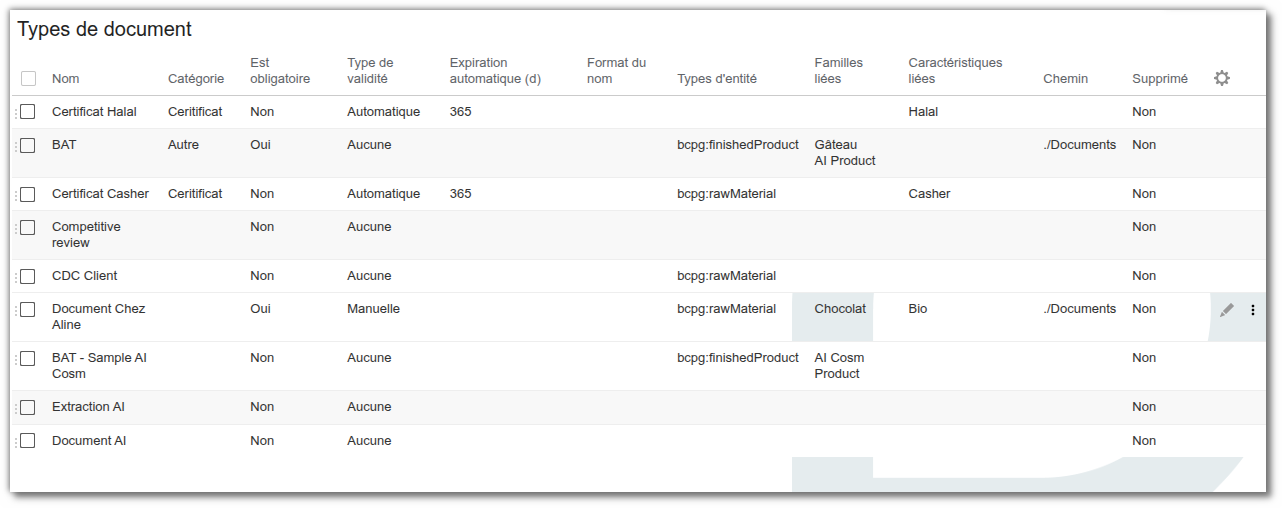
Task: Click the BAT - Sample AI Cosm name
Action: tap(99, 366)
